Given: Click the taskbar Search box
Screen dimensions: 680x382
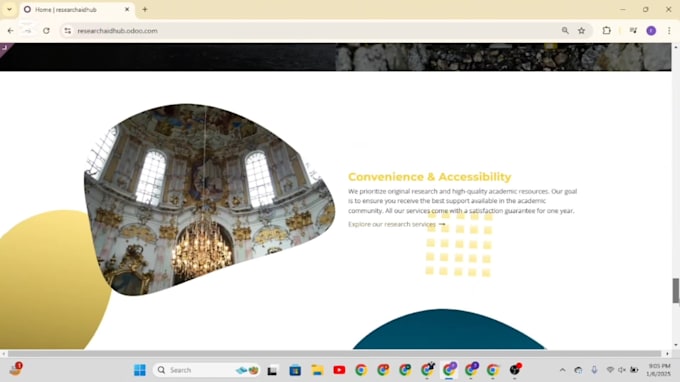Looking at the screenshot, I should [x=206, y=370].
